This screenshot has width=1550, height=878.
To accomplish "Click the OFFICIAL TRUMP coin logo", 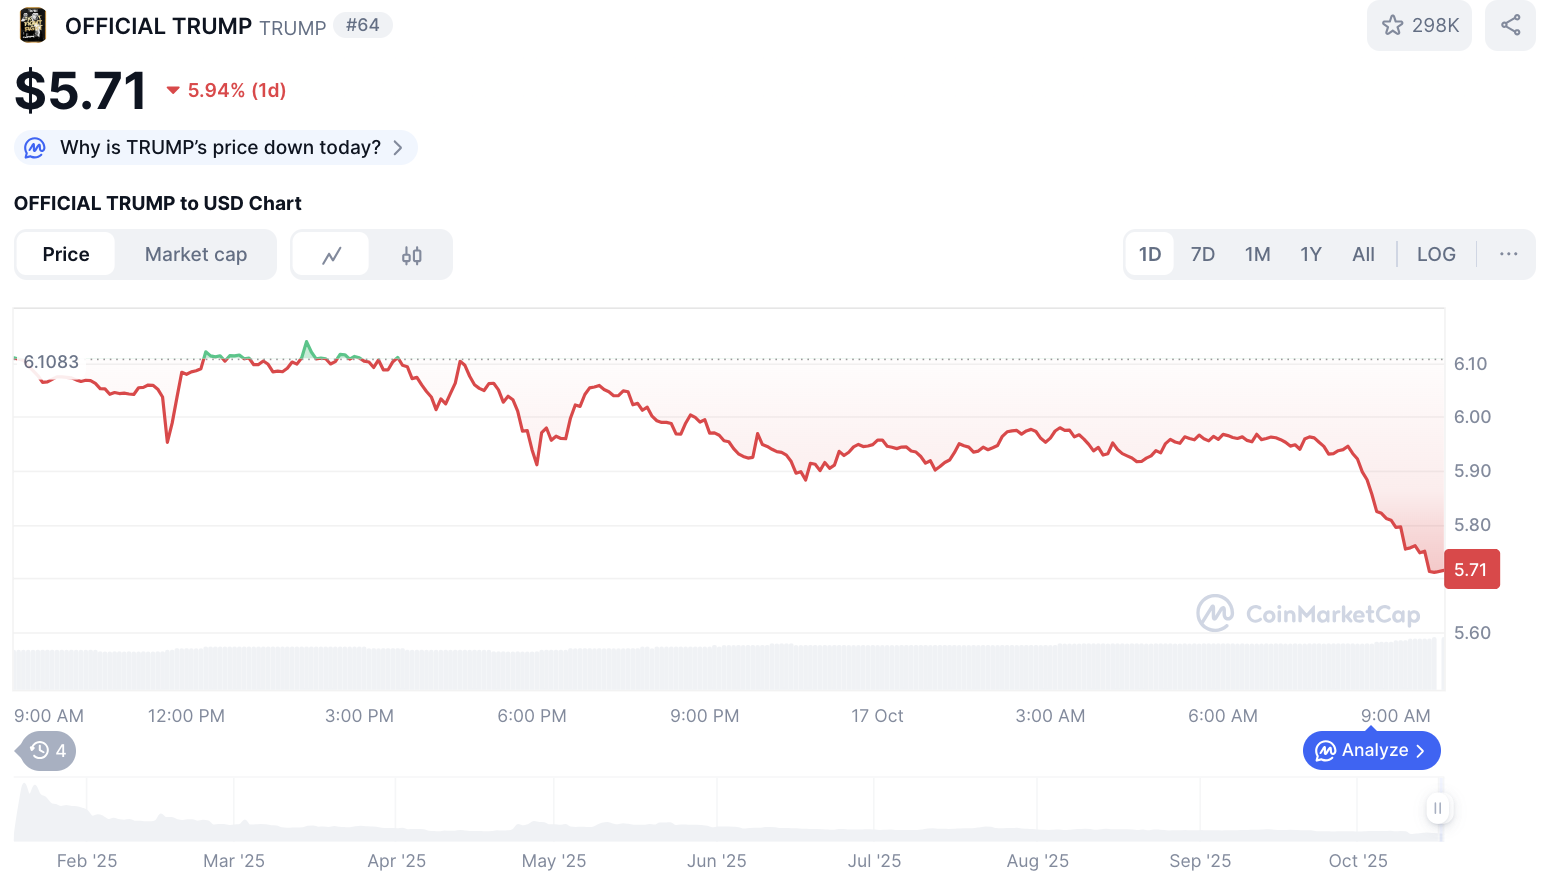I will pyautogui.click(x=33, y=25).
